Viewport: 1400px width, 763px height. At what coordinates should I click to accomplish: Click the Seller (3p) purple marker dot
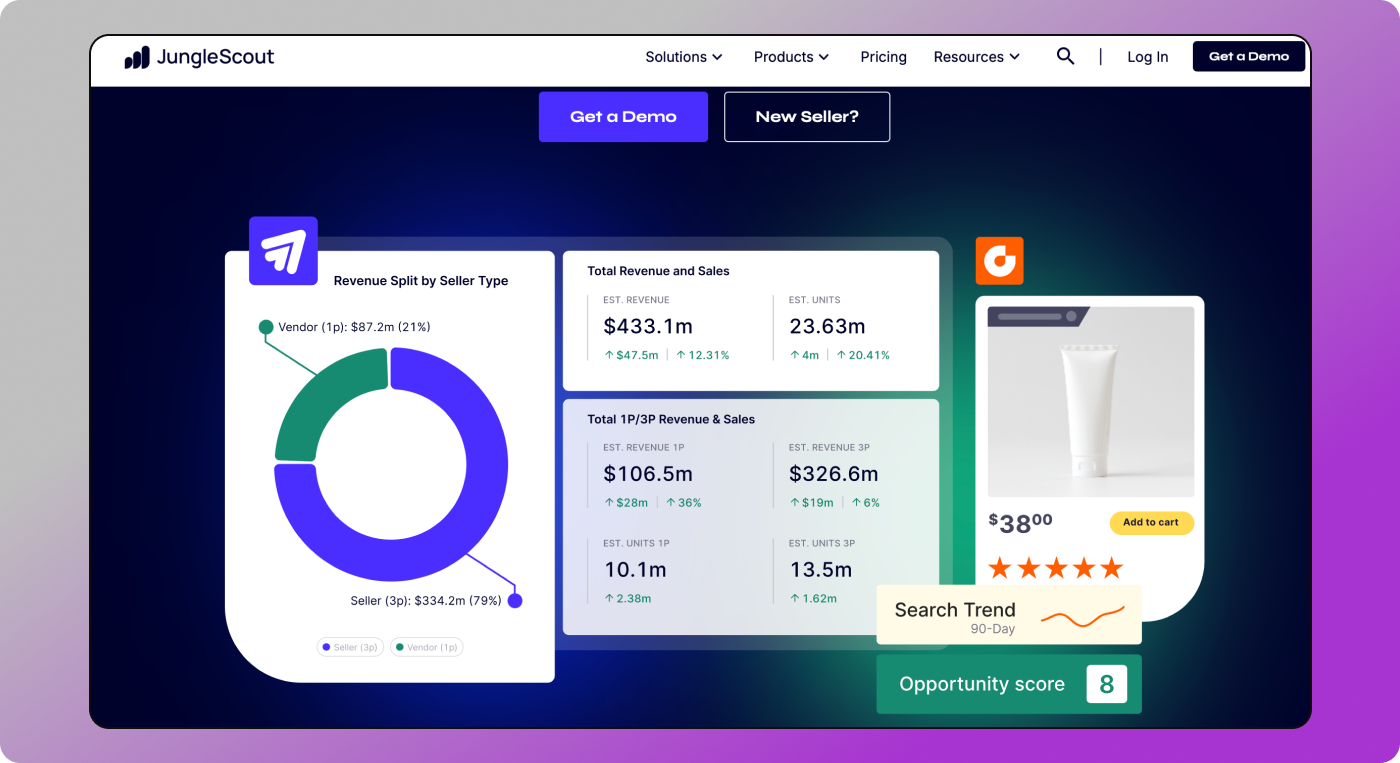(x=515, y=601)
